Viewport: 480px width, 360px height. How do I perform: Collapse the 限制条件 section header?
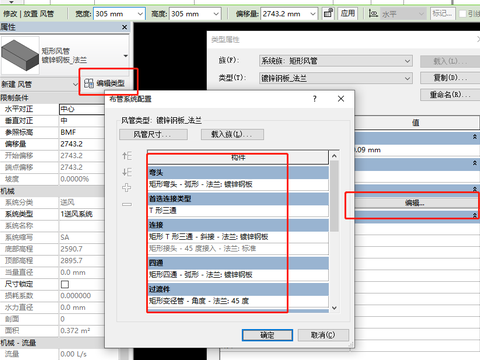click(53, 98)
